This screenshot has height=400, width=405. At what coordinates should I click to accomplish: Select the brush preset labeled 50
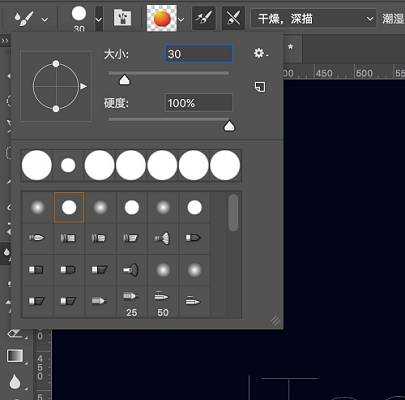pos(163,303)
